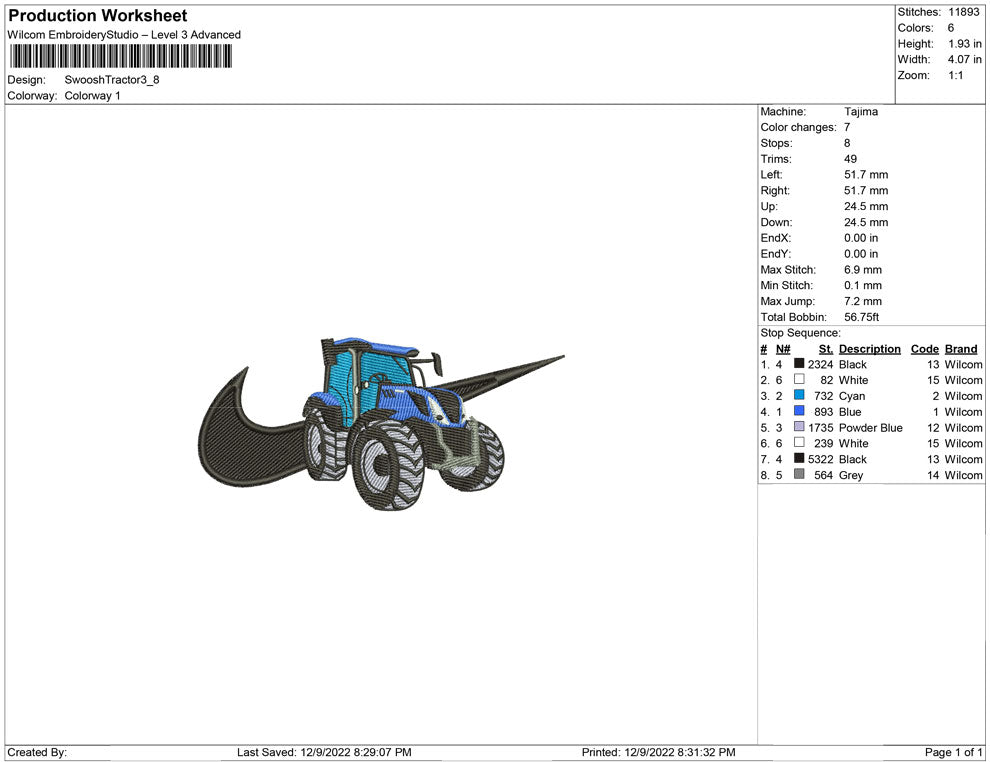Click the Zoom value 1:1
Viewport: 990px width, 762px height.
pos(956,75)
